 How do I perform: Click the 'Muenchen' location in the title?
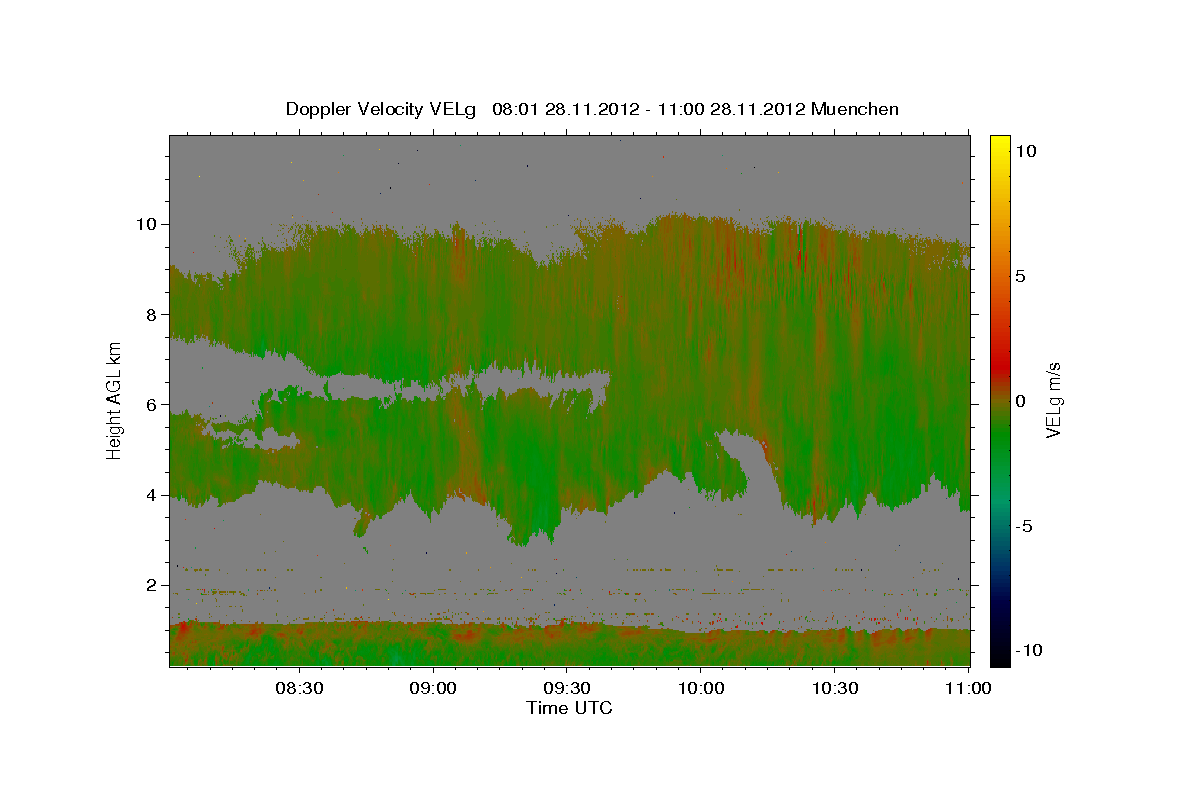coord(855,109)
